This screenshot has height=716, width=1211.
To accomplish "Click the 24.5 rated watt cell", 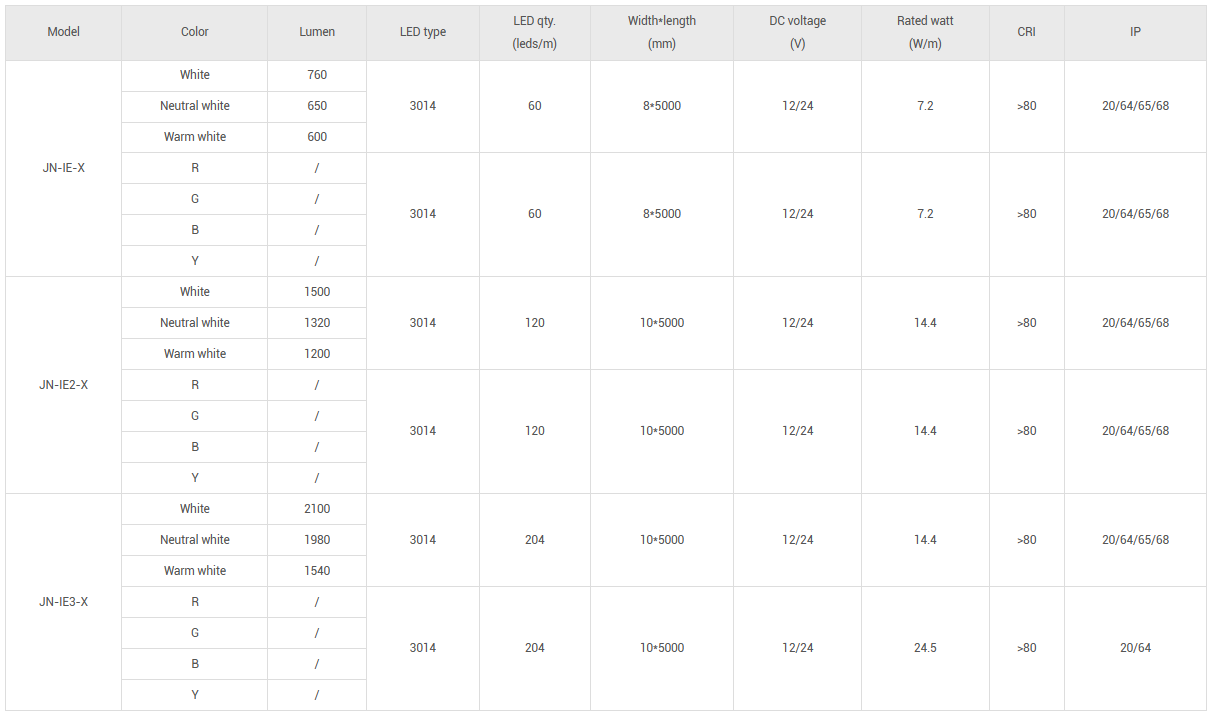I will (925, 648).
